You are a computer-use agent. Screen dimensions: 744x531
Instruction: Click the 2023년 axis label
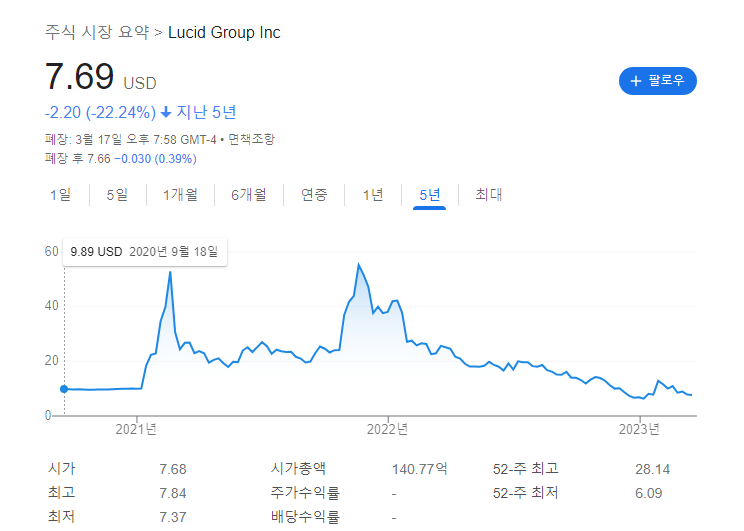point(639,429)
